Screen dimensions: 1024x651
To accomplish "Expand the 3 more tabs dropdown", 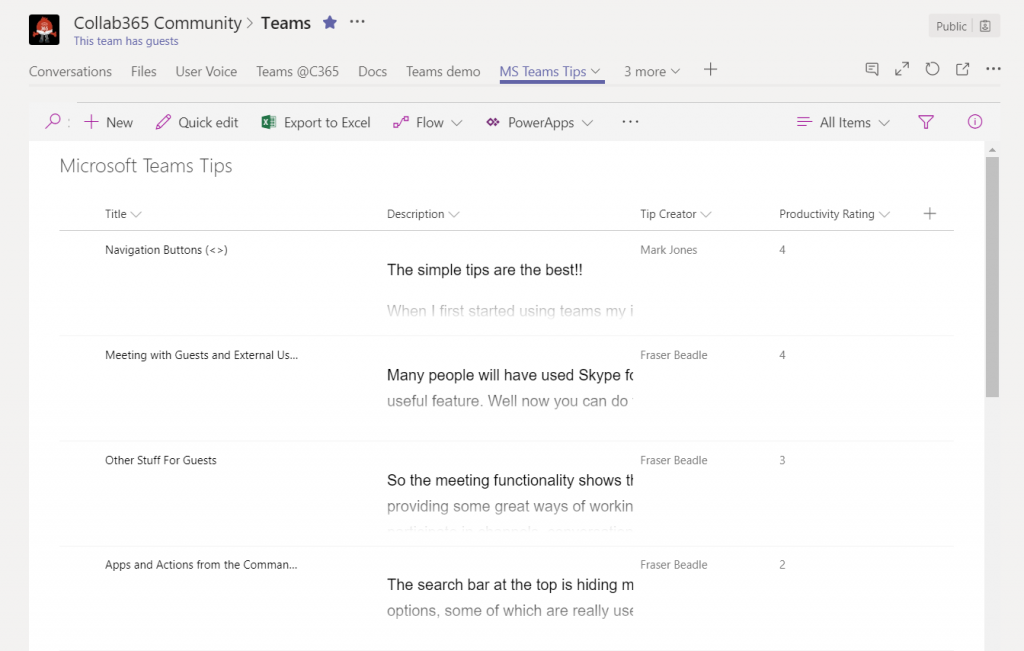I will tap(651, 71).
